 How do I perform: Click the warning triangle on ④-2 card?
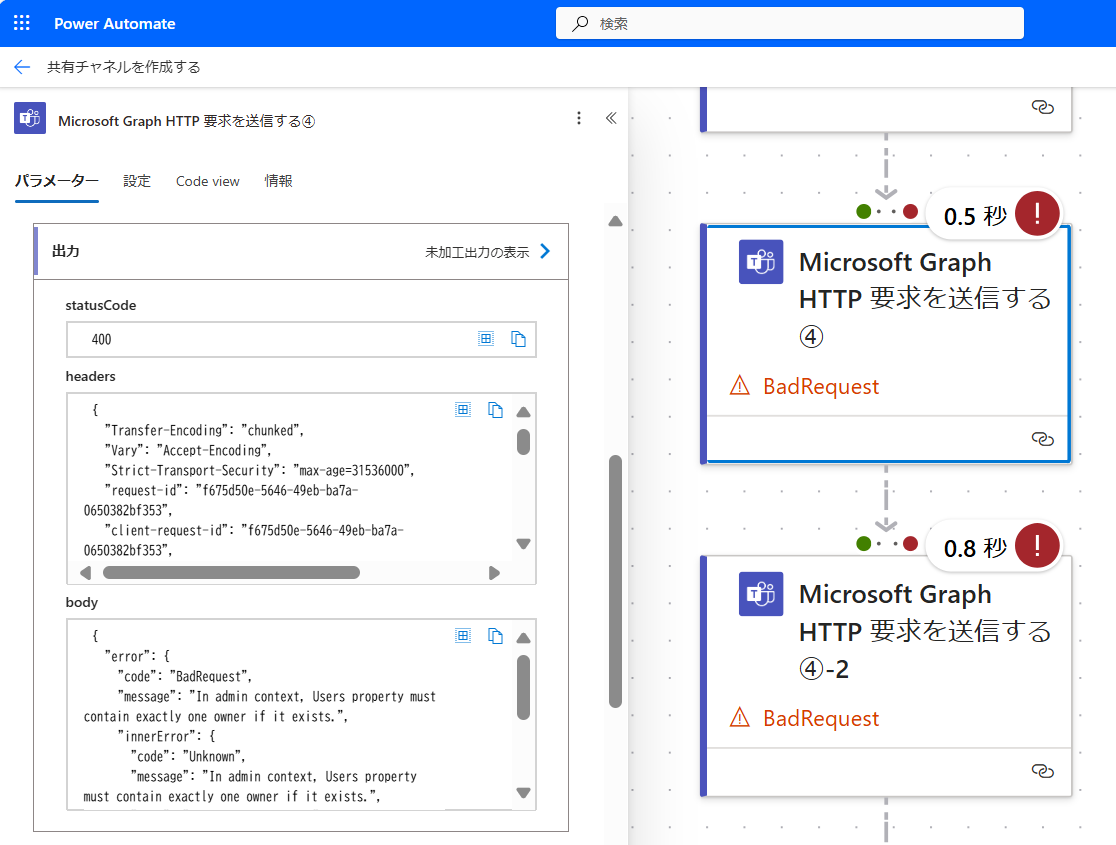point(740,718)
